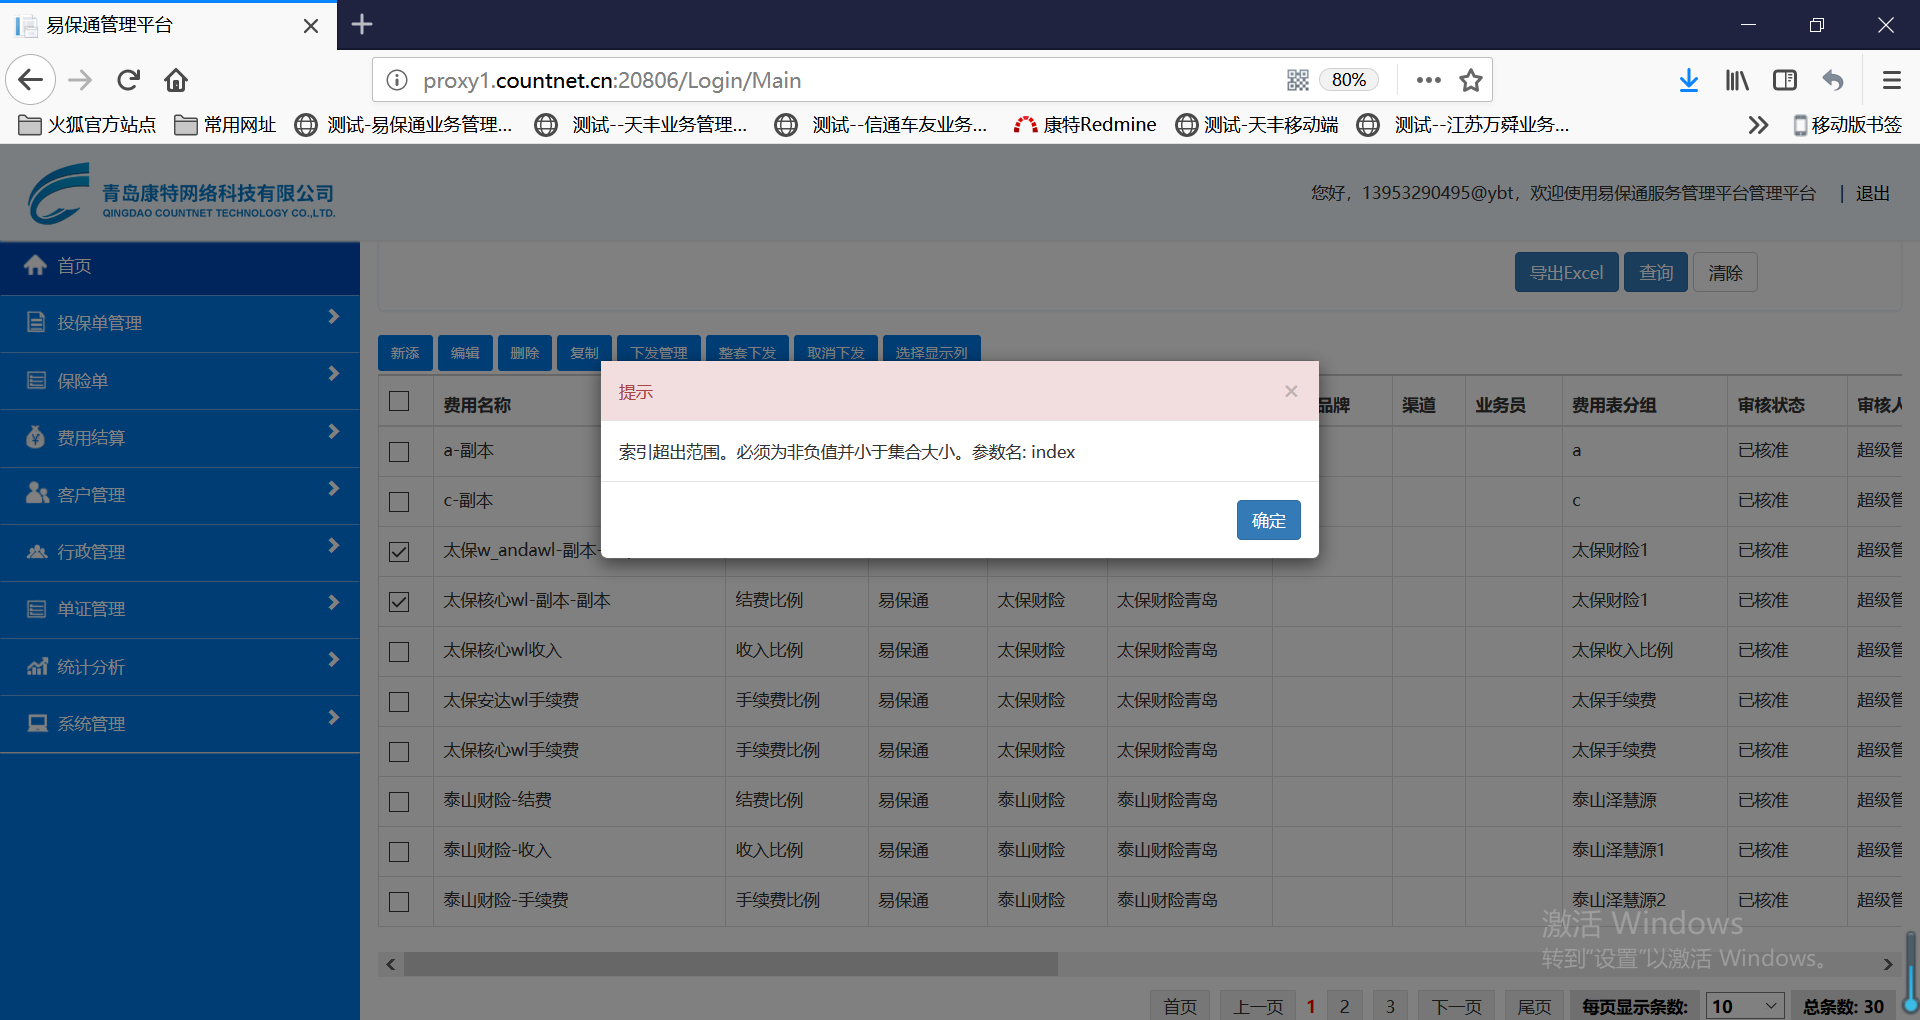The image size is (1920, 1020).
Task: Open the per-page count dropdown
Action: click(x=1745, y=1006)
